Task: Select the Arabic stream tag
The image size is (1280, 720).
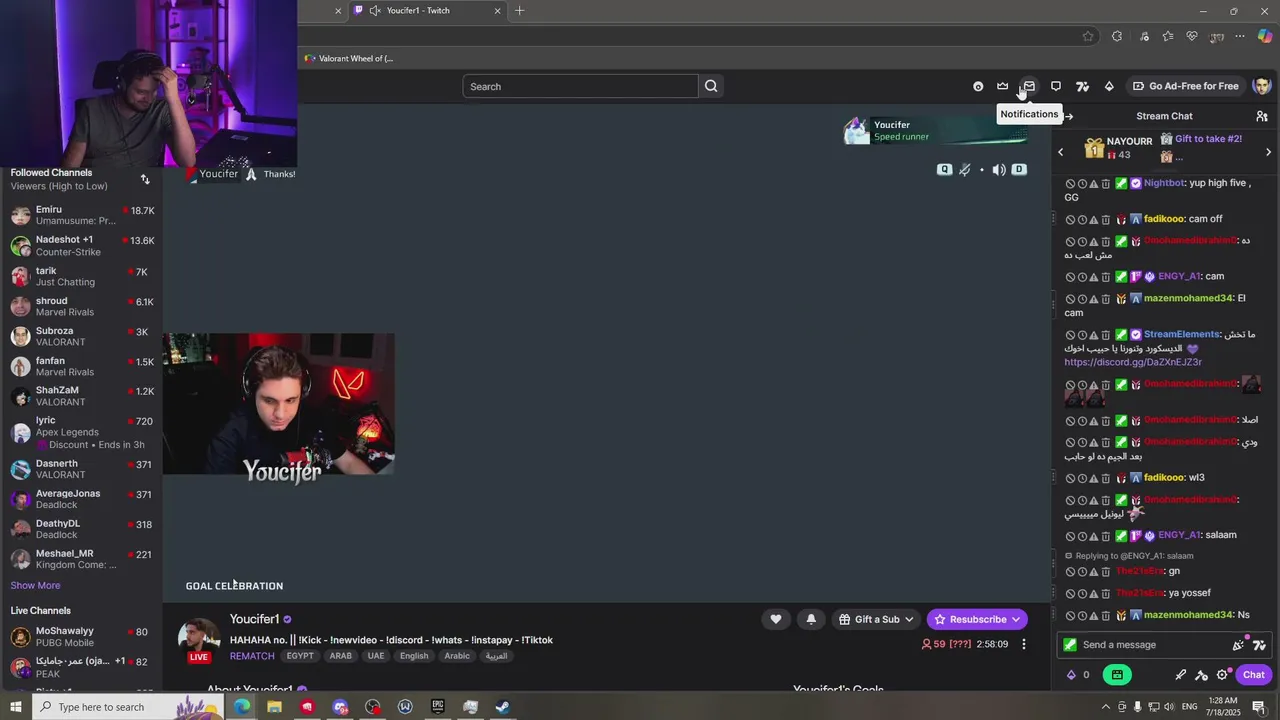Action: (x=457, y=656)
